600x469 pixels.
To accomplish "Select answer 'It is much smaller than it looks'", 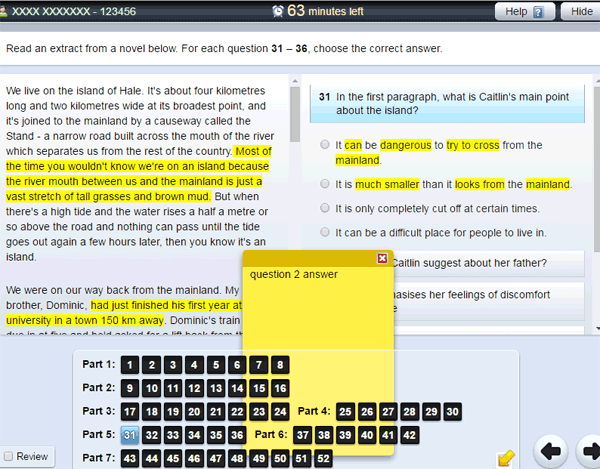I will click(x=325, y=184).
